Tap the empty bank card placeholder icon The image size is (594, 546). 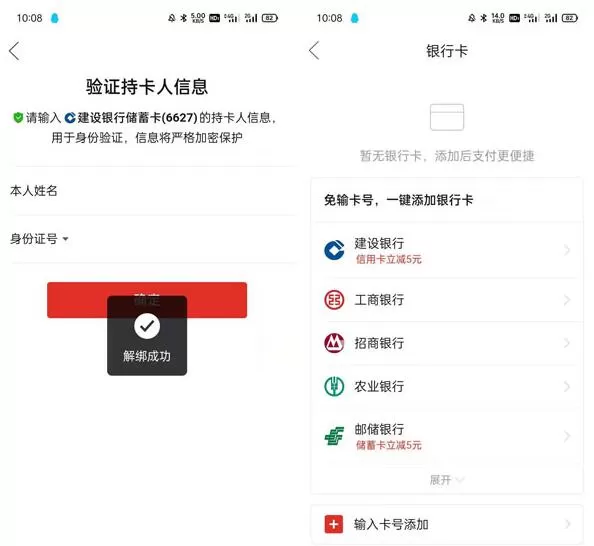447,117
